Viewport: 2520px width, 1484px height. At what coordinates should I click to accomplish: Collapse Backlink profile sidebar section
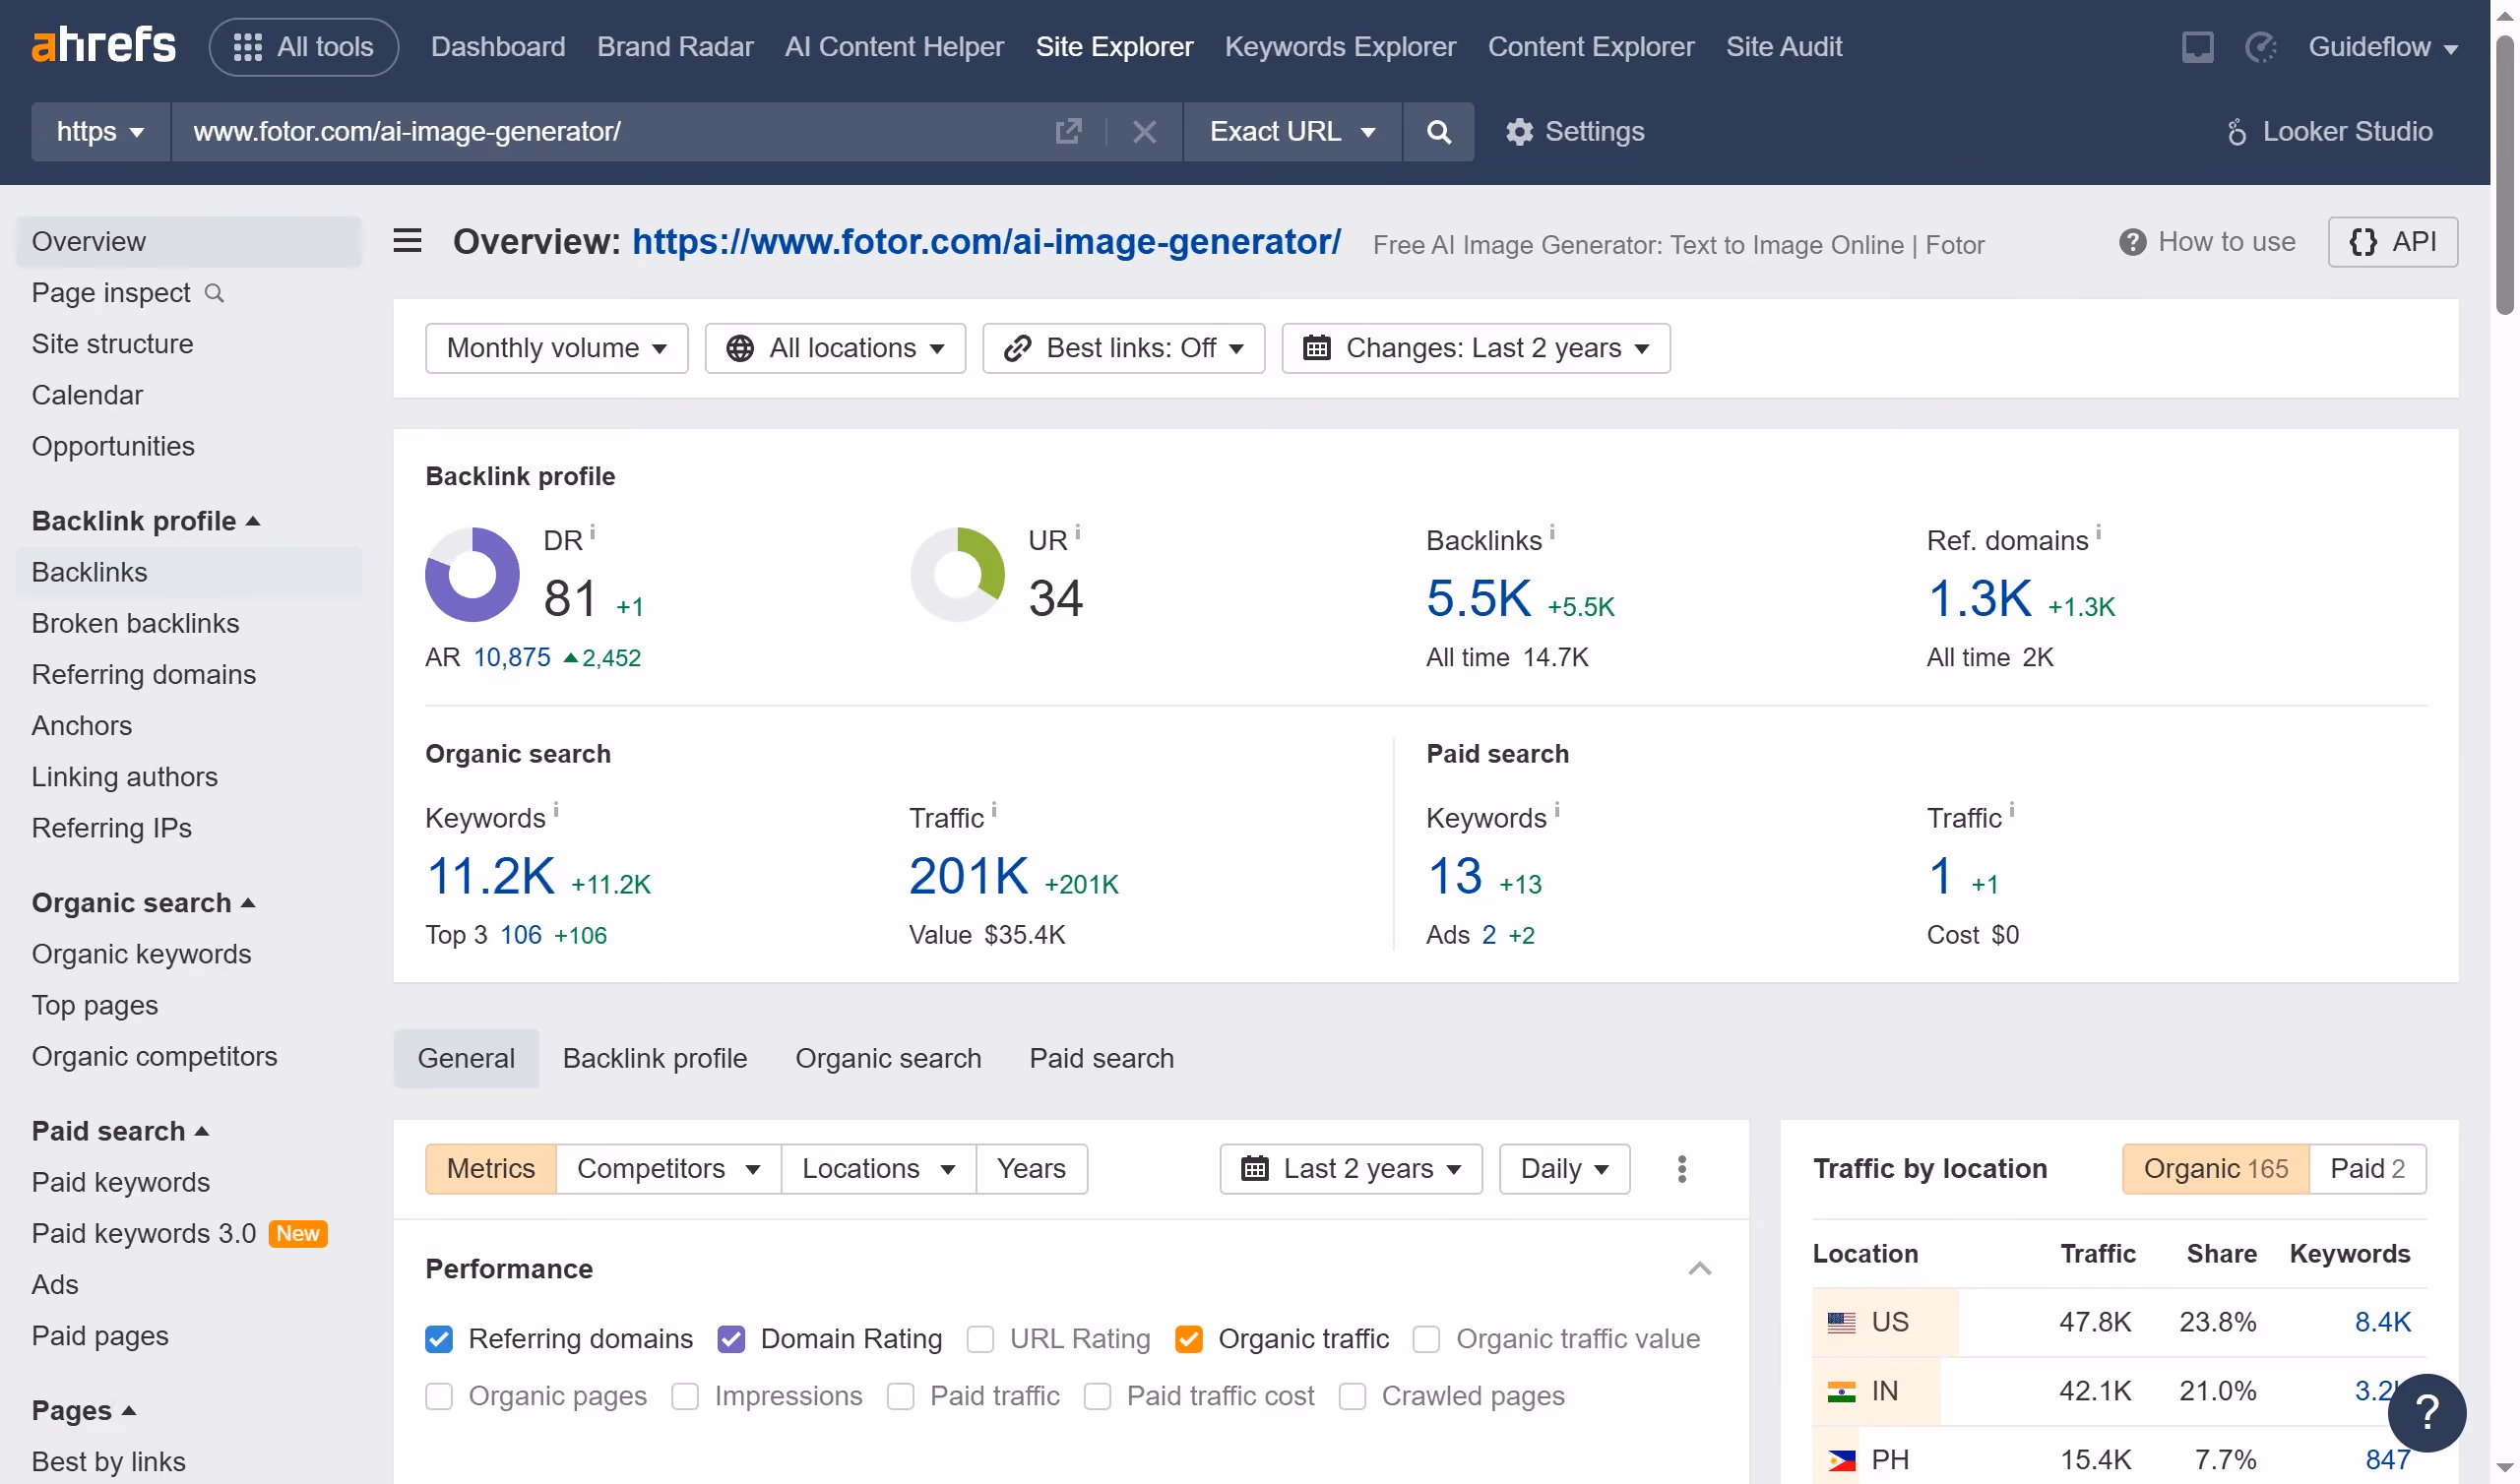146,521
